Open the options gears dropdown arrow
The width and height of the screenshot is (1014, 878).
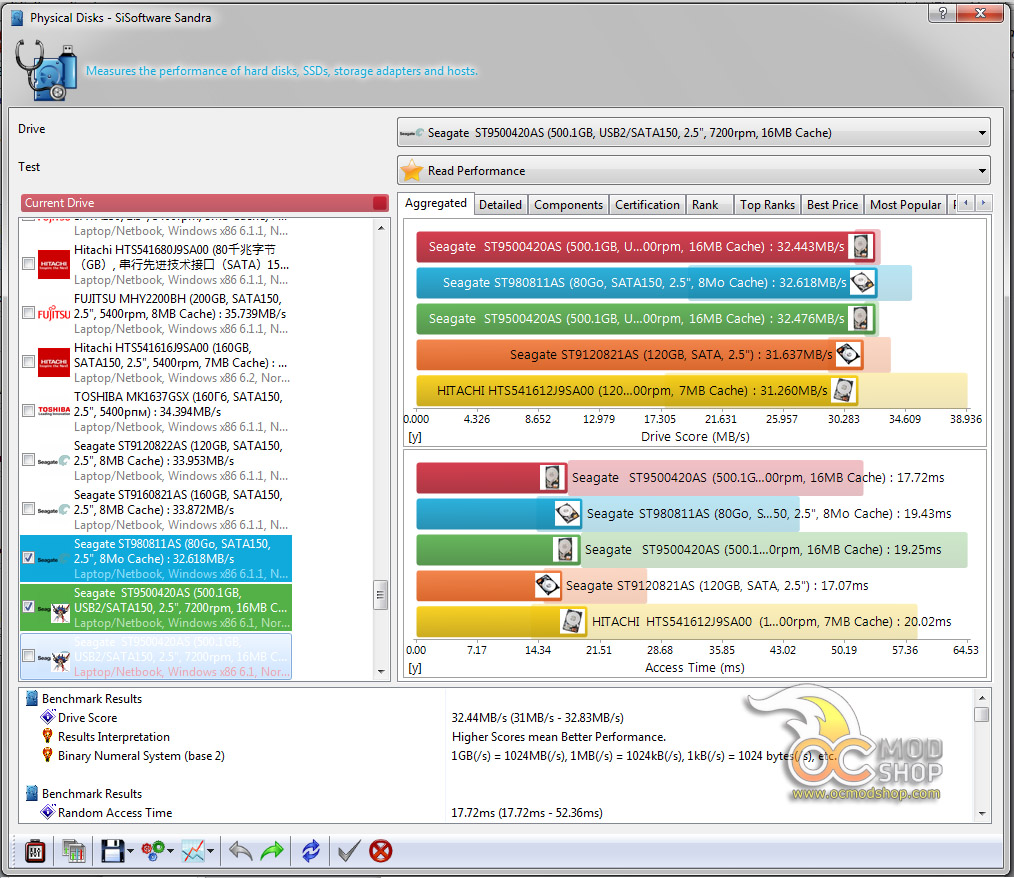(170, 851)
